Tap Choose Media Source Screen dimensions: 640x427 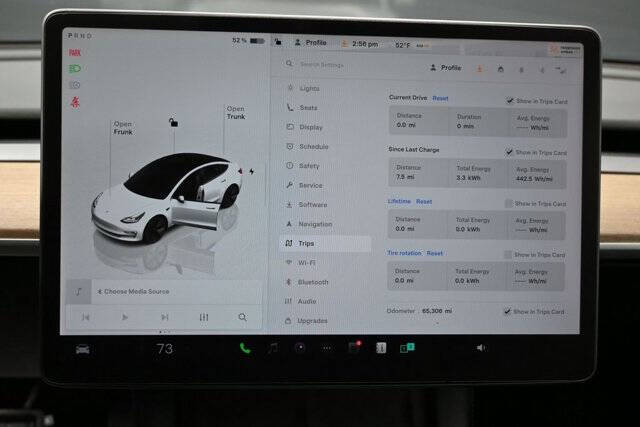(x=133, y=291)
